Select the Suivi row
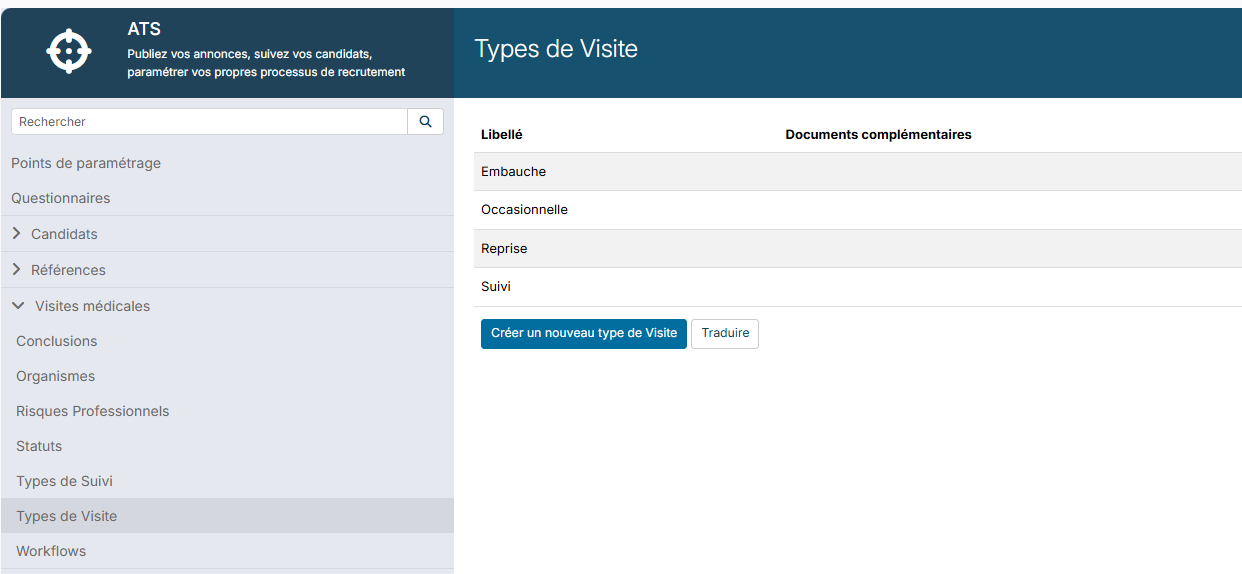The width and height of the screenshot is (1242, 574). 858,287
